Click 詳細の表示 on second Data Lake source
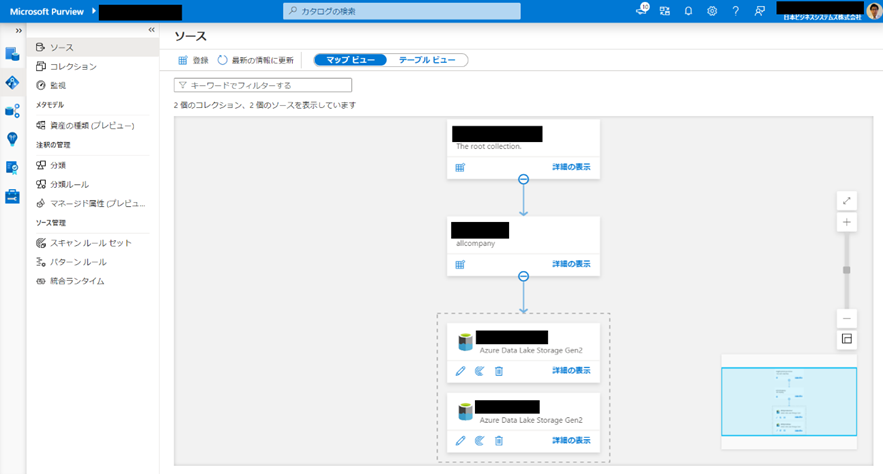883x474 pixels. pyautogui.click(x=571, y=440)
